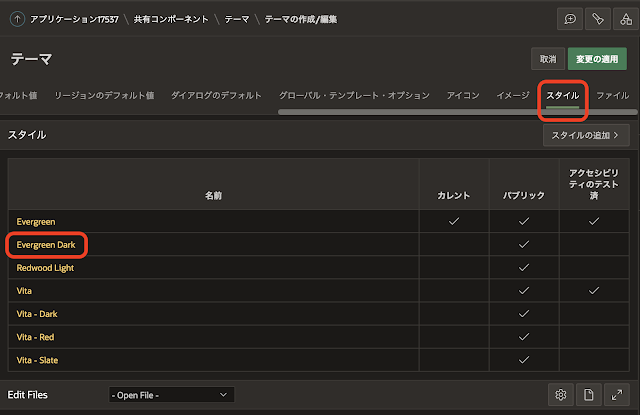Click Evergreen Dark's パブリック checkmark

click(x=524, y=244)
